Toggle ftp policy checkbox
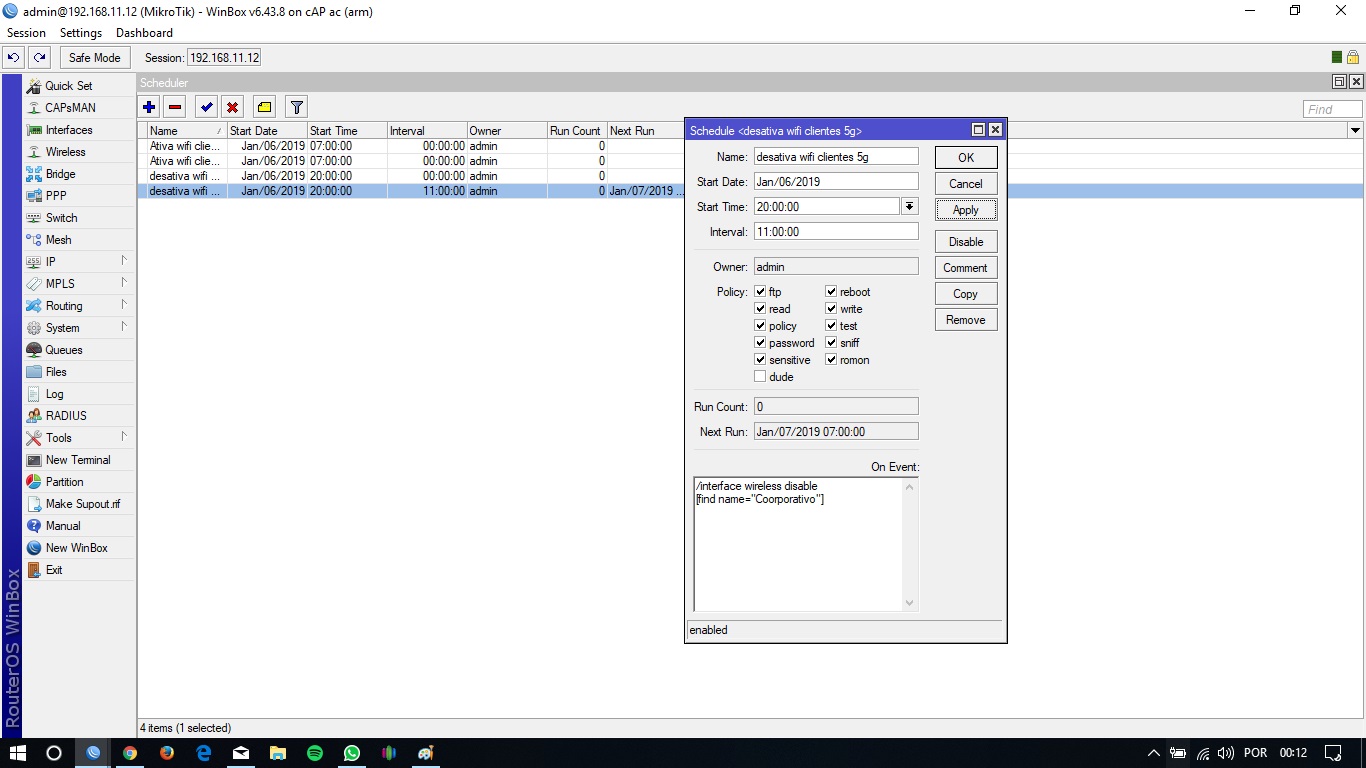 [760, 292]
